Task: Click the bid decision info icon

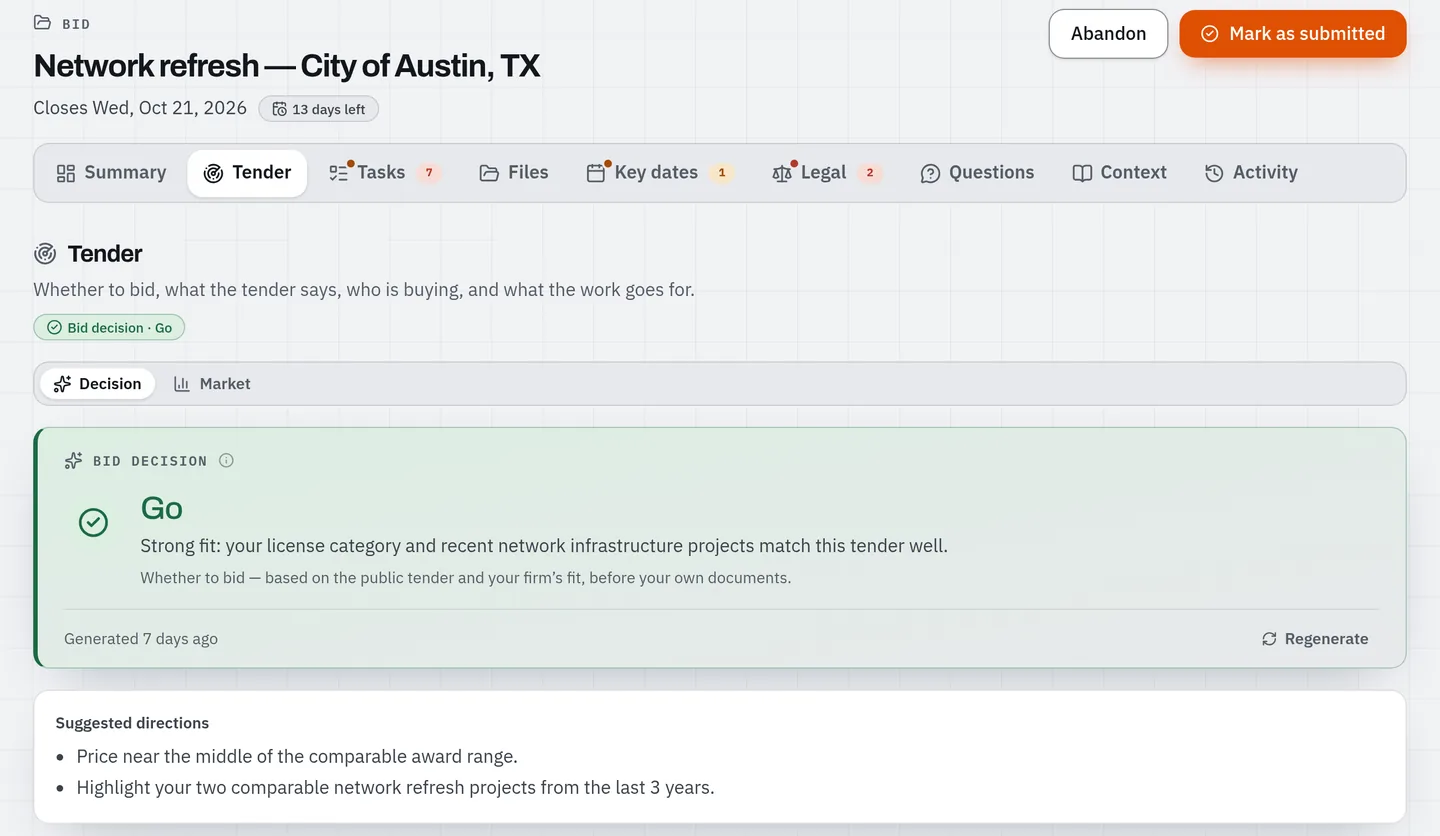Action: point(226,461)
